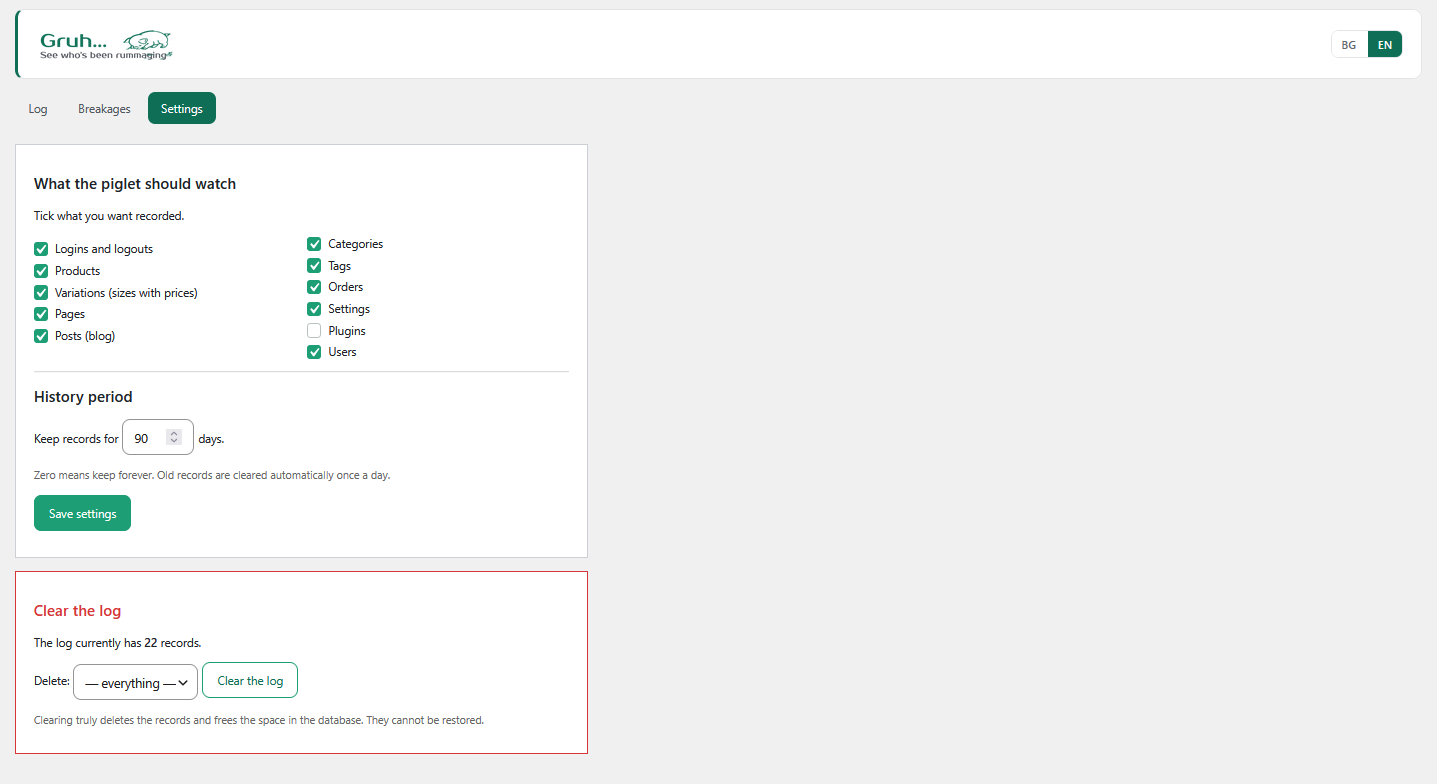Click the 'Clearing truly deletes the records' note
Screen dimensions: 1437x784
pos(259,720)
